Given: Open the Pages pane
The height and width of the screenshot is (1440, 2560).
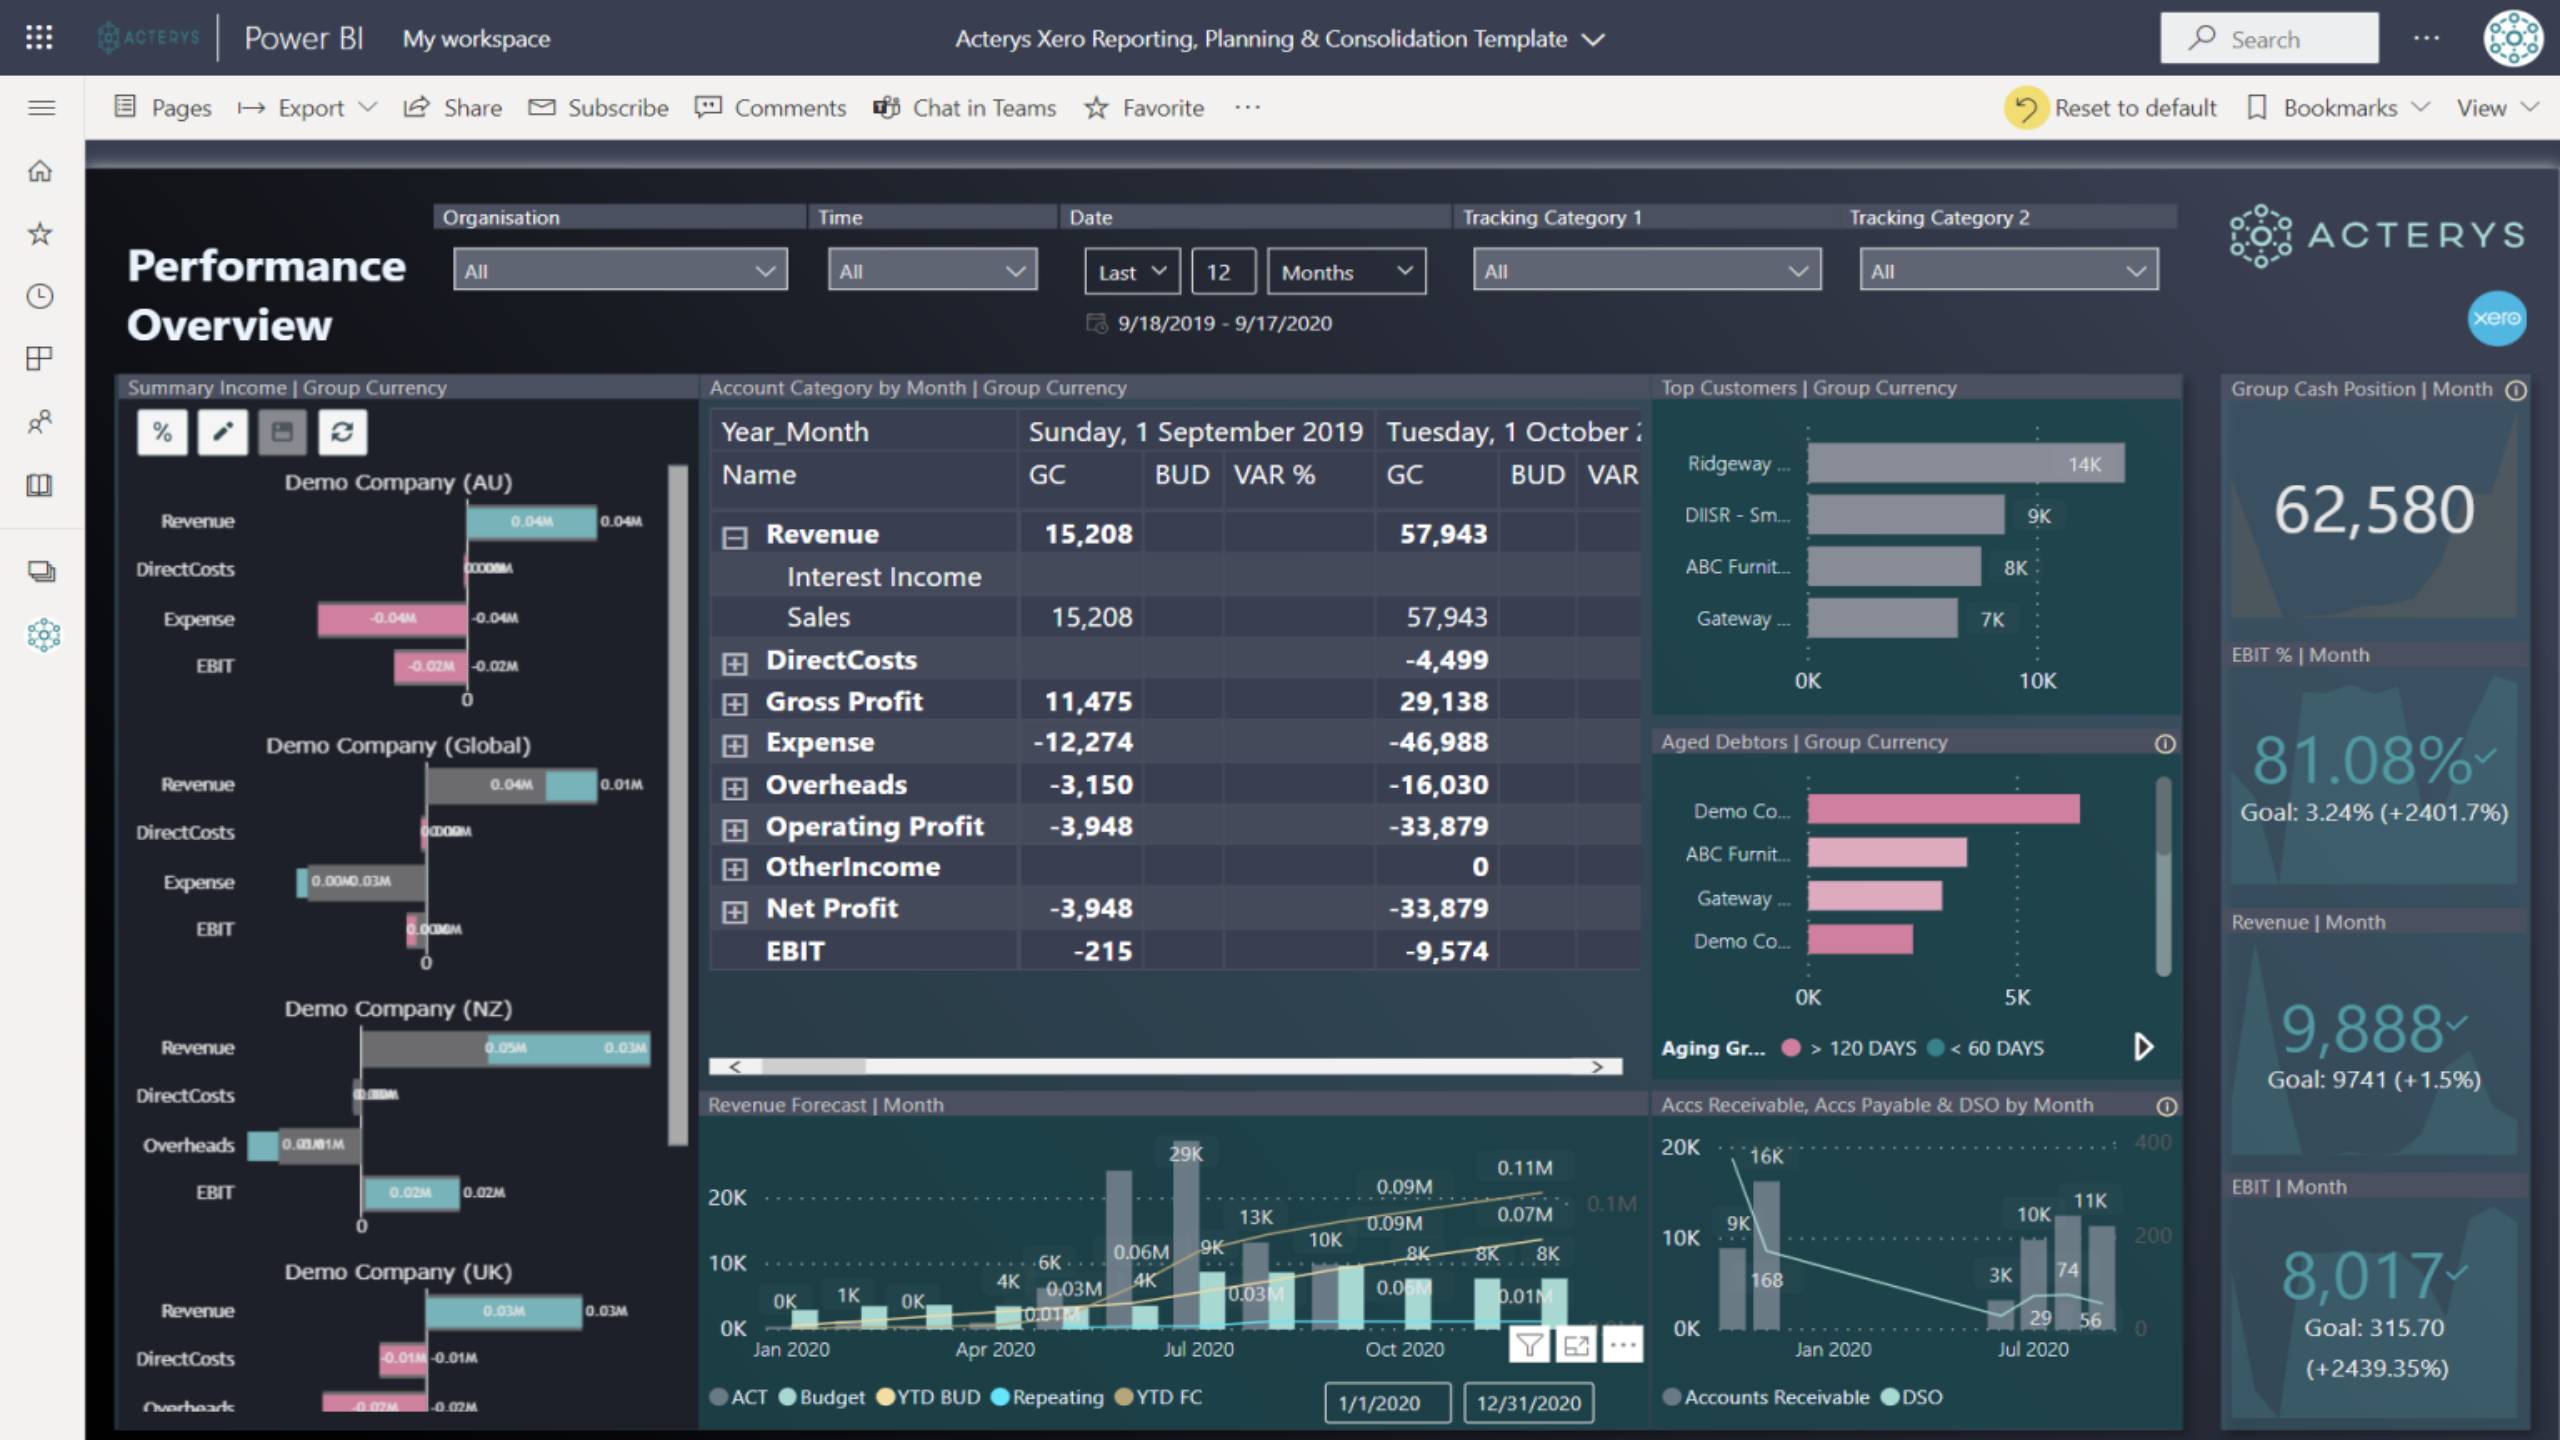Looking at the screenshot, I should pos(163,107).
